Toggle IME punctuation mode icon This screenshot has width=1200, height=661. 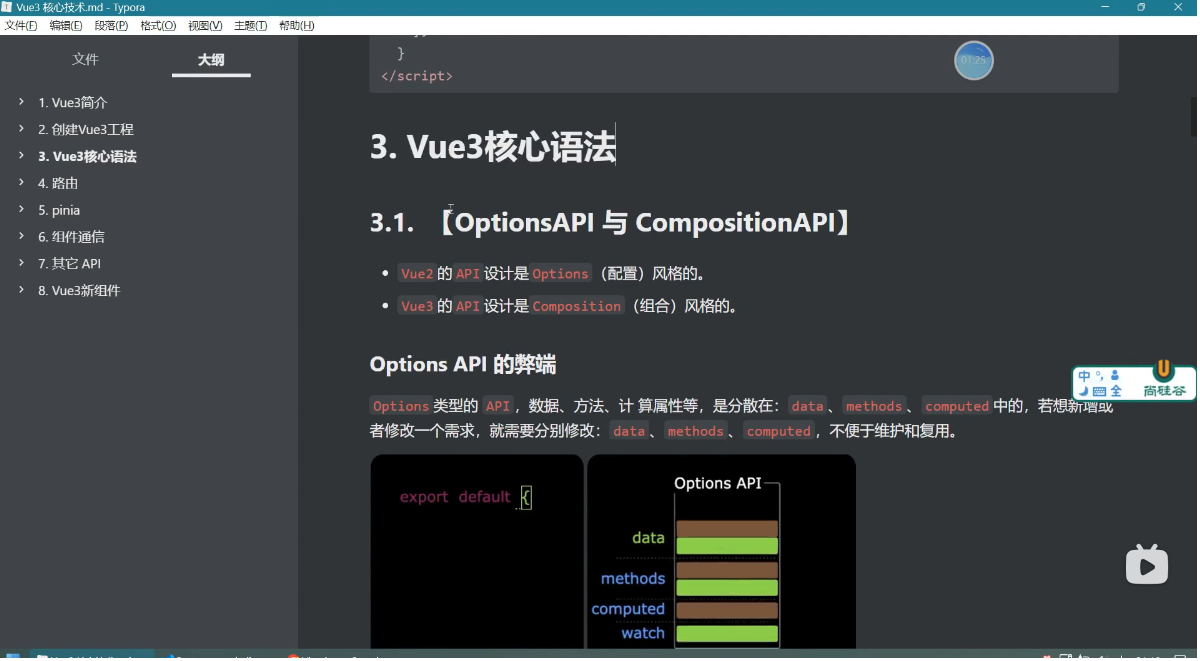pos(1099,375)
